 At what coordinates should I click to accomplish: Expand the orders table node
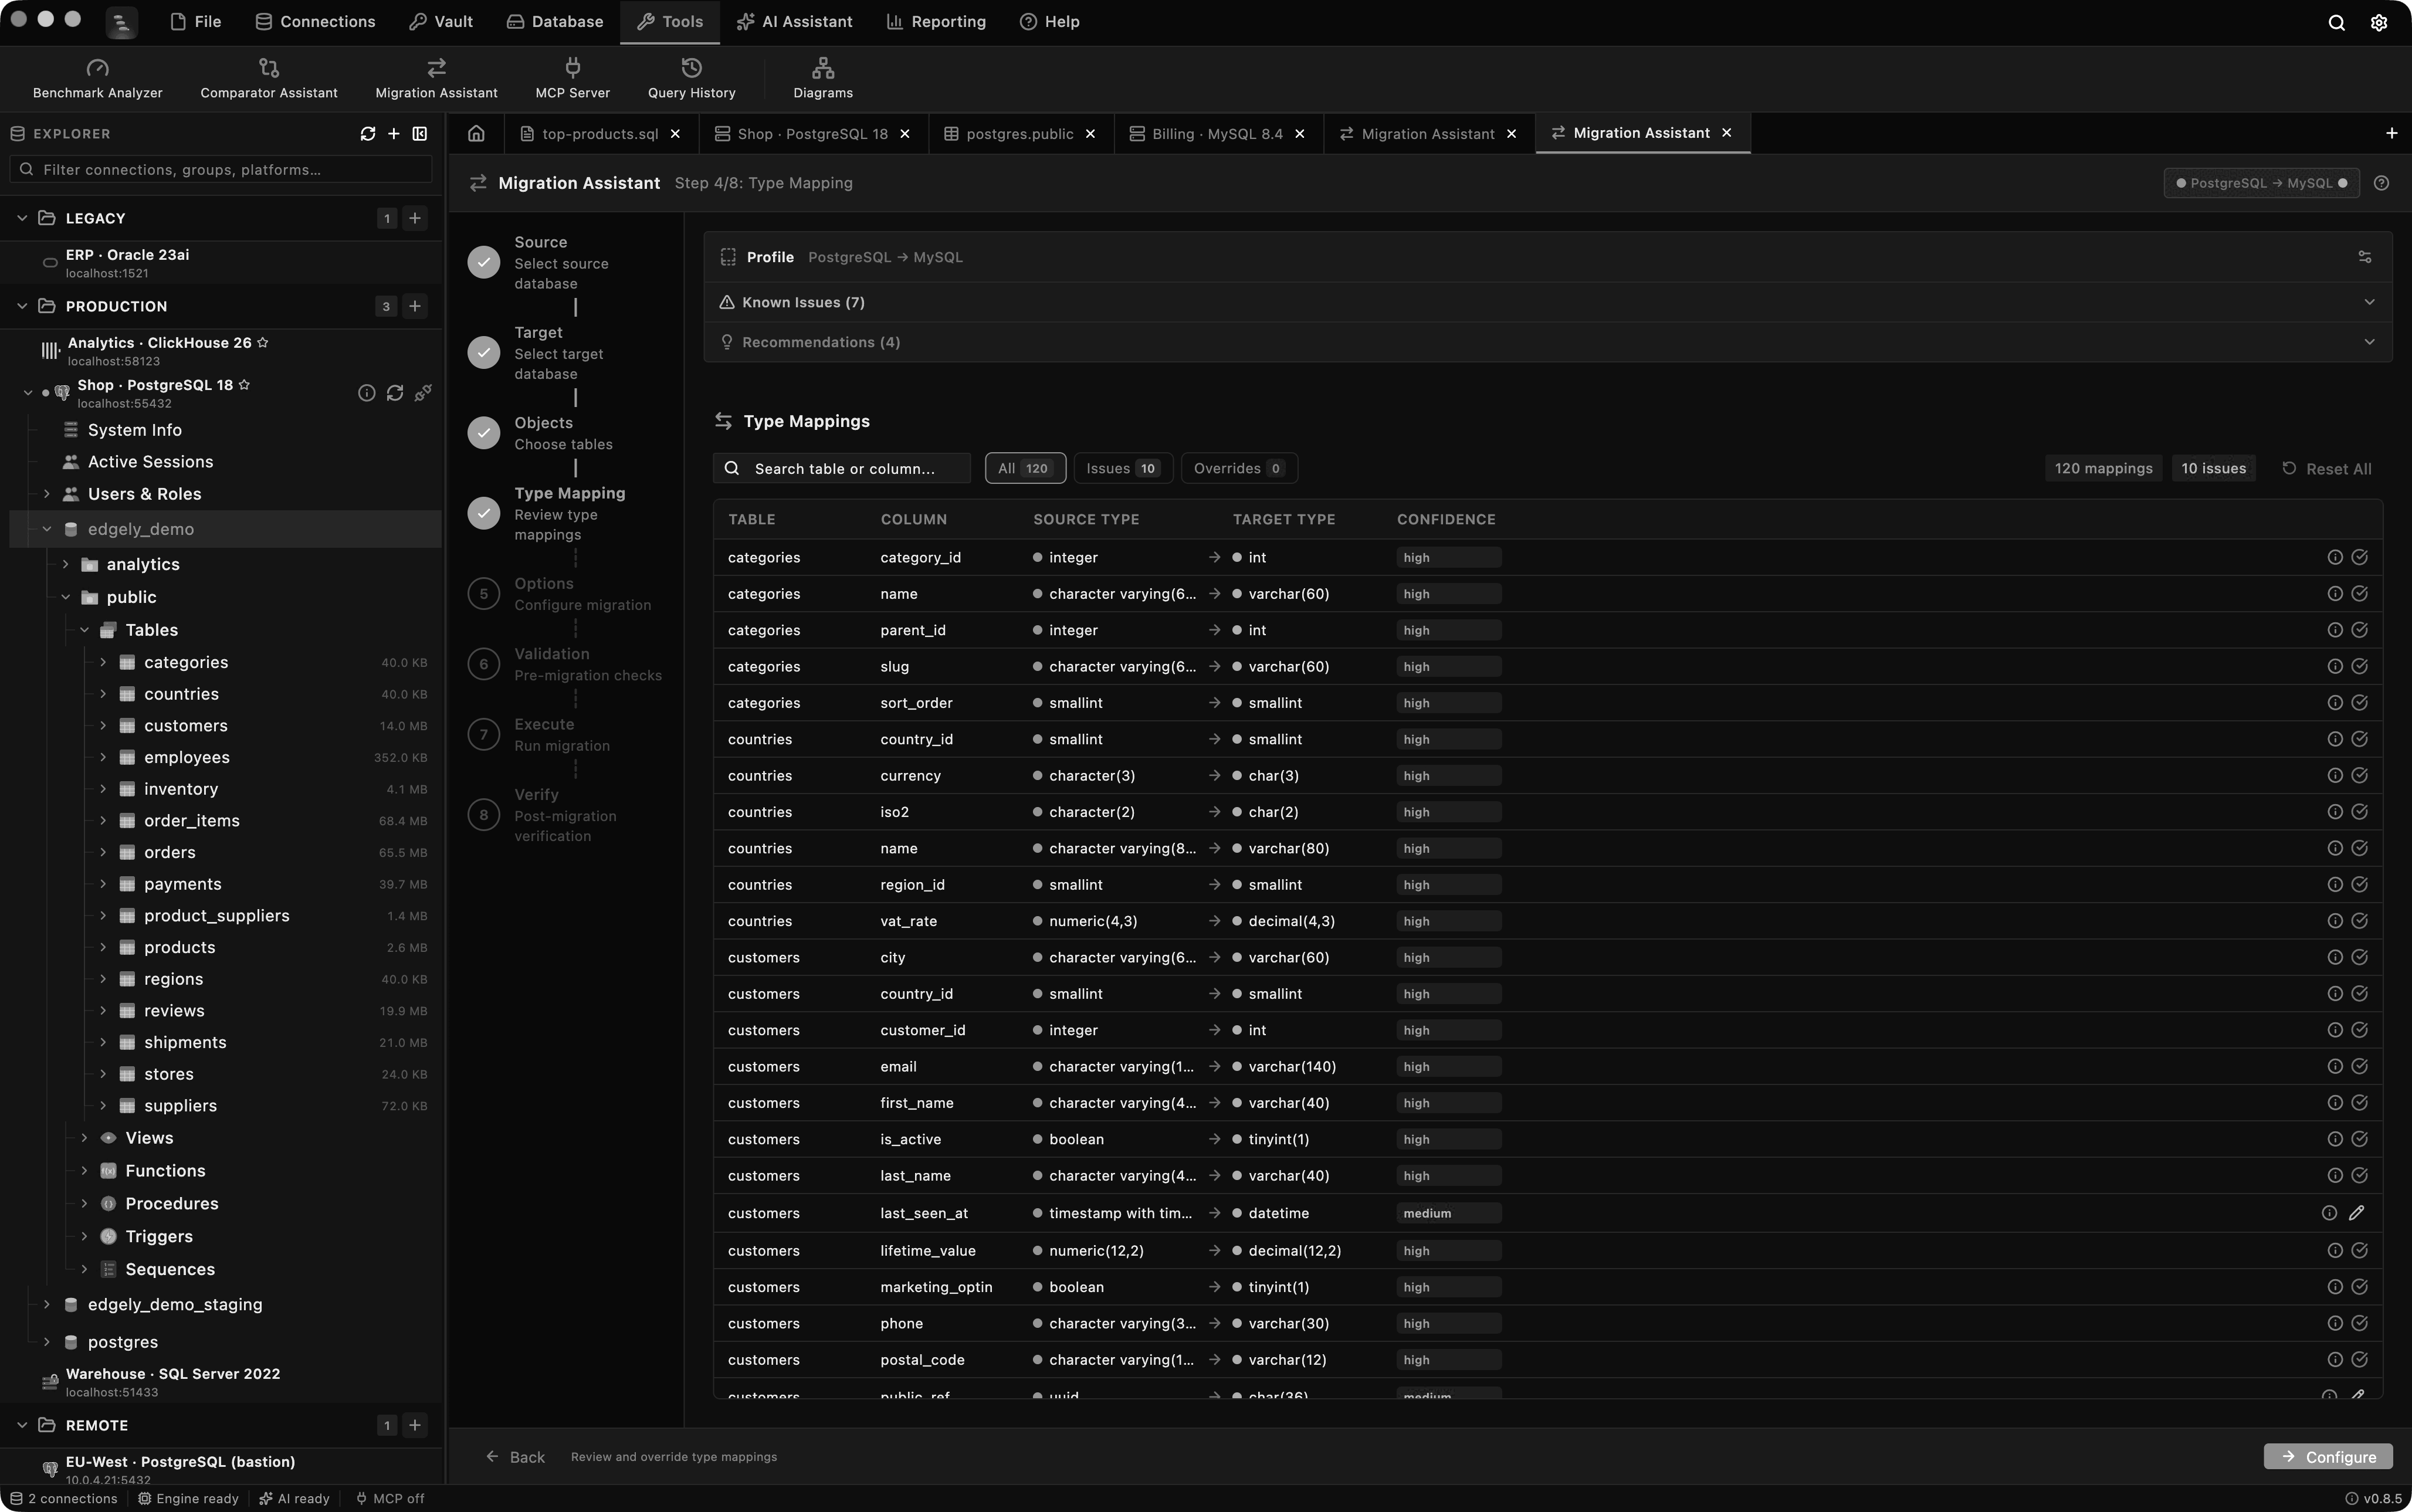tap(103, 852)
